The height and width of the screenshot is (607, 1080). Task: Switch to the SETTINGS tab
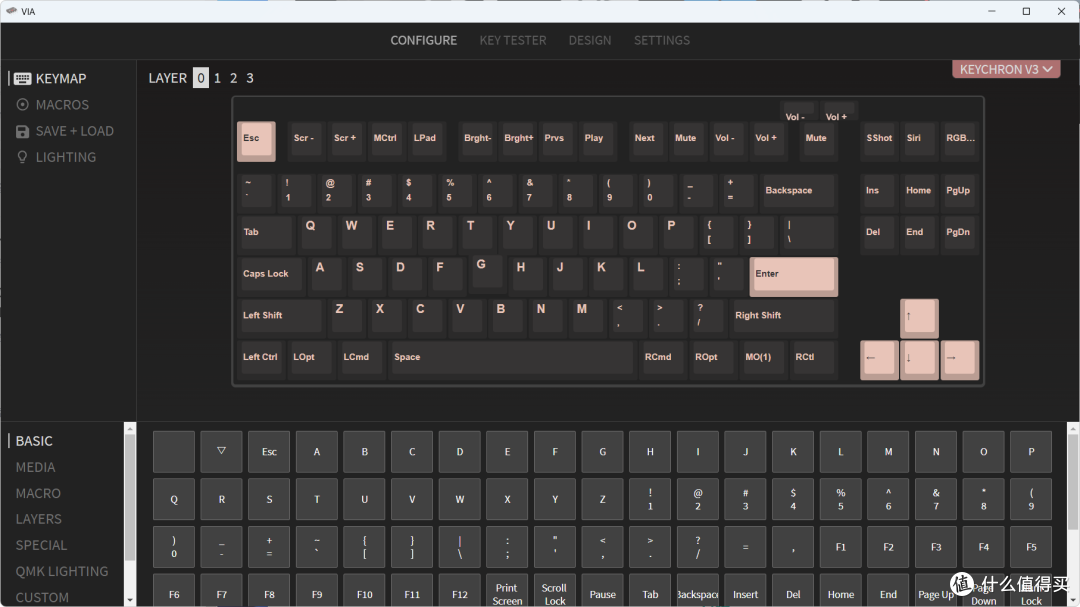pos(661,40)
